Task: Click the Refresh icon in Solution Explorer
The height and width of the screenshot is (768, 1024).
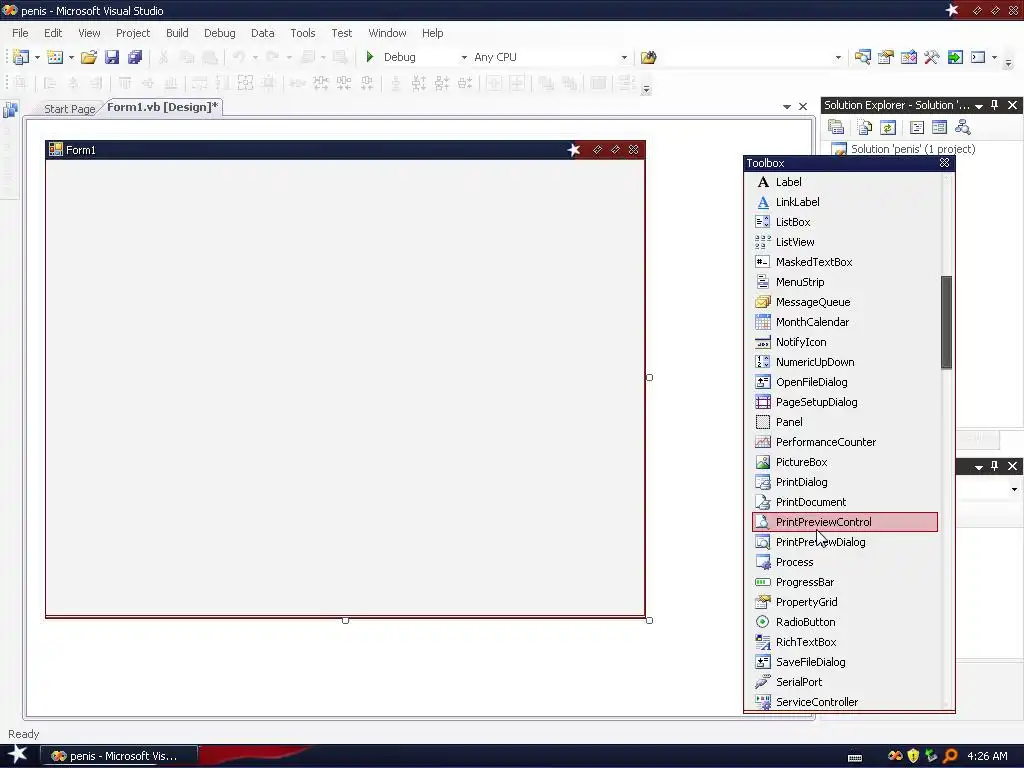Action: (888, 127)
